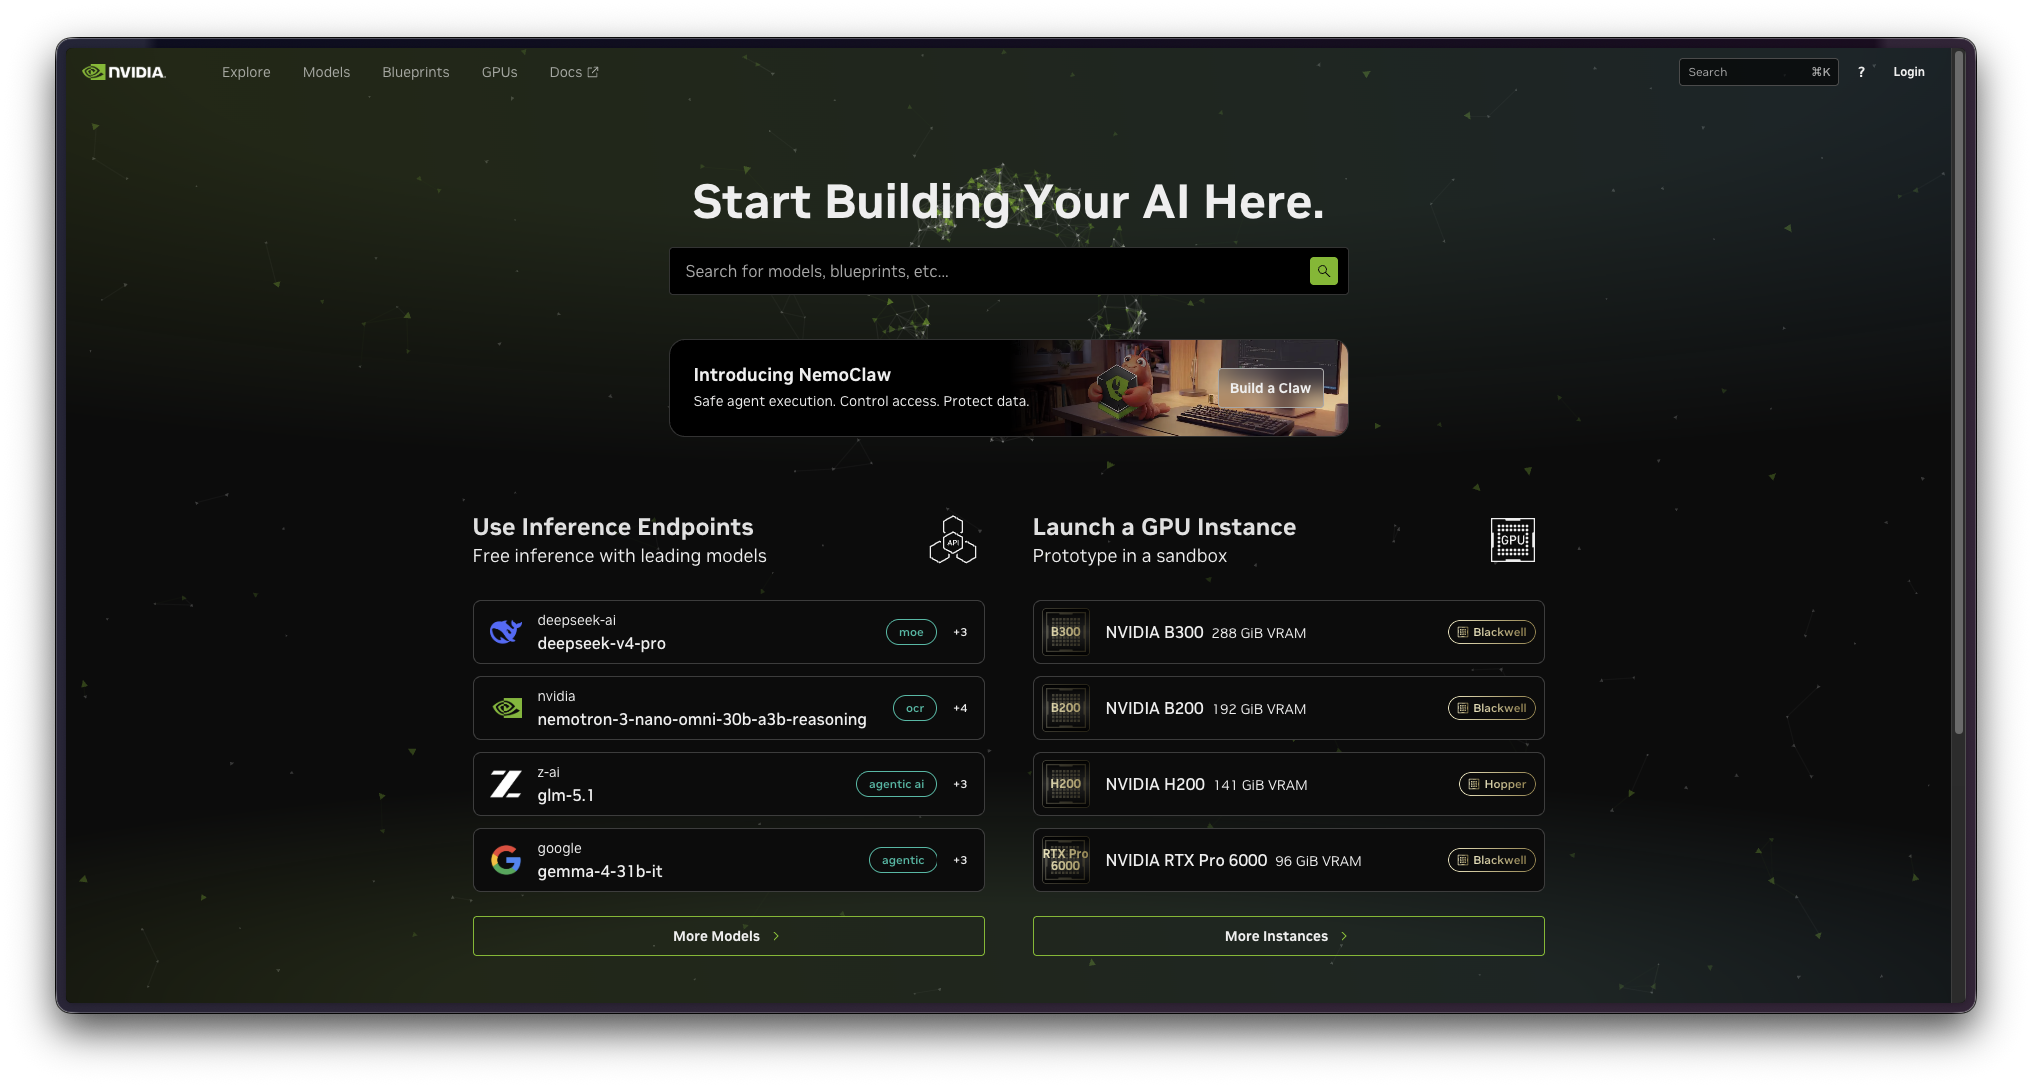Click the NVIDIA logo in header
This screenshot has height=1087, width=2032.
click(x=124, y=72)
